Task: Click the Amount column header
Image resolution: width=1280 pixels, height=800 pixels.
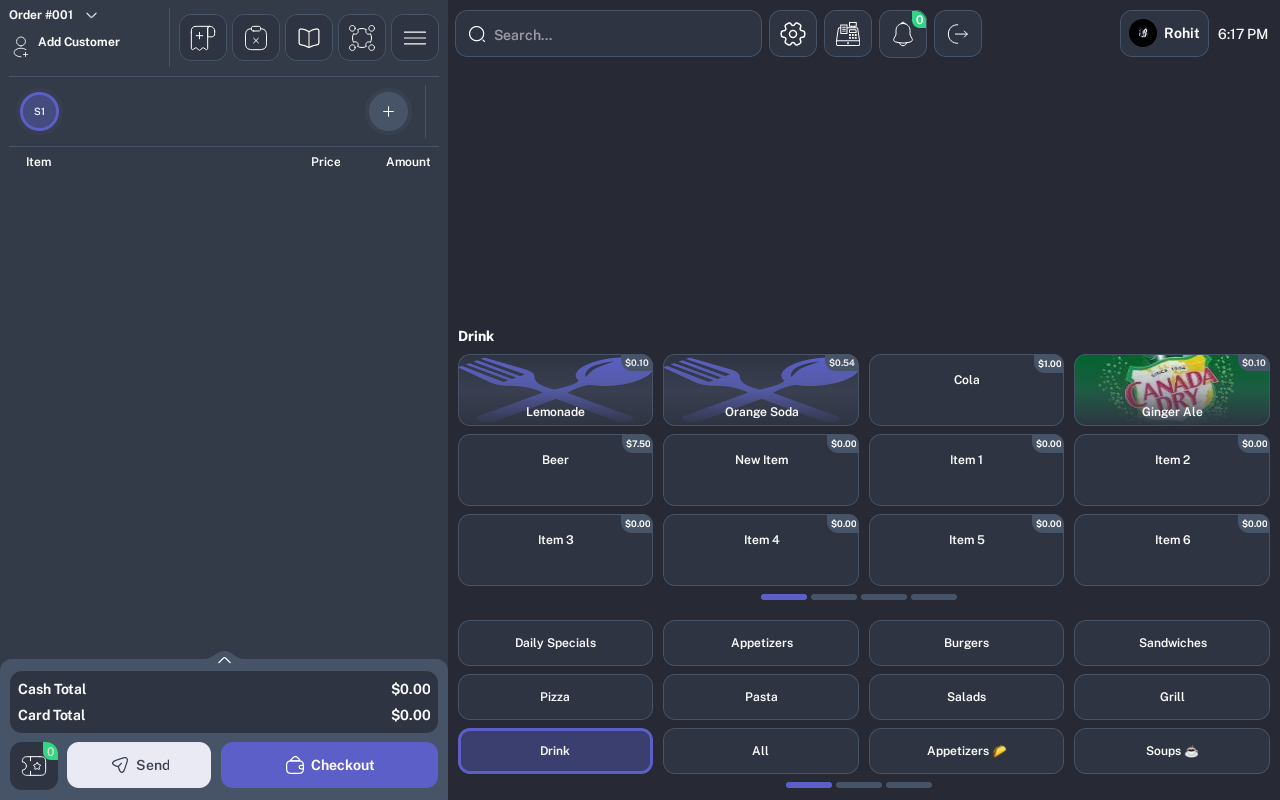Action: click(408, 162)
